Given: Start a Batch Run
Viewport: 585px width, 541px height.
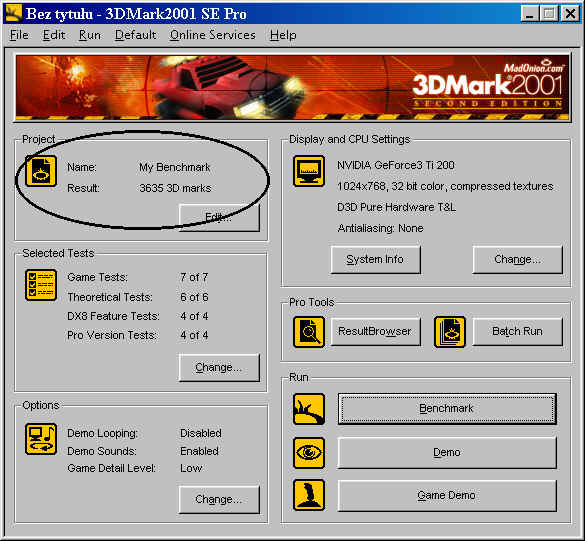Looking at the screenshot, I should [517, 332].
